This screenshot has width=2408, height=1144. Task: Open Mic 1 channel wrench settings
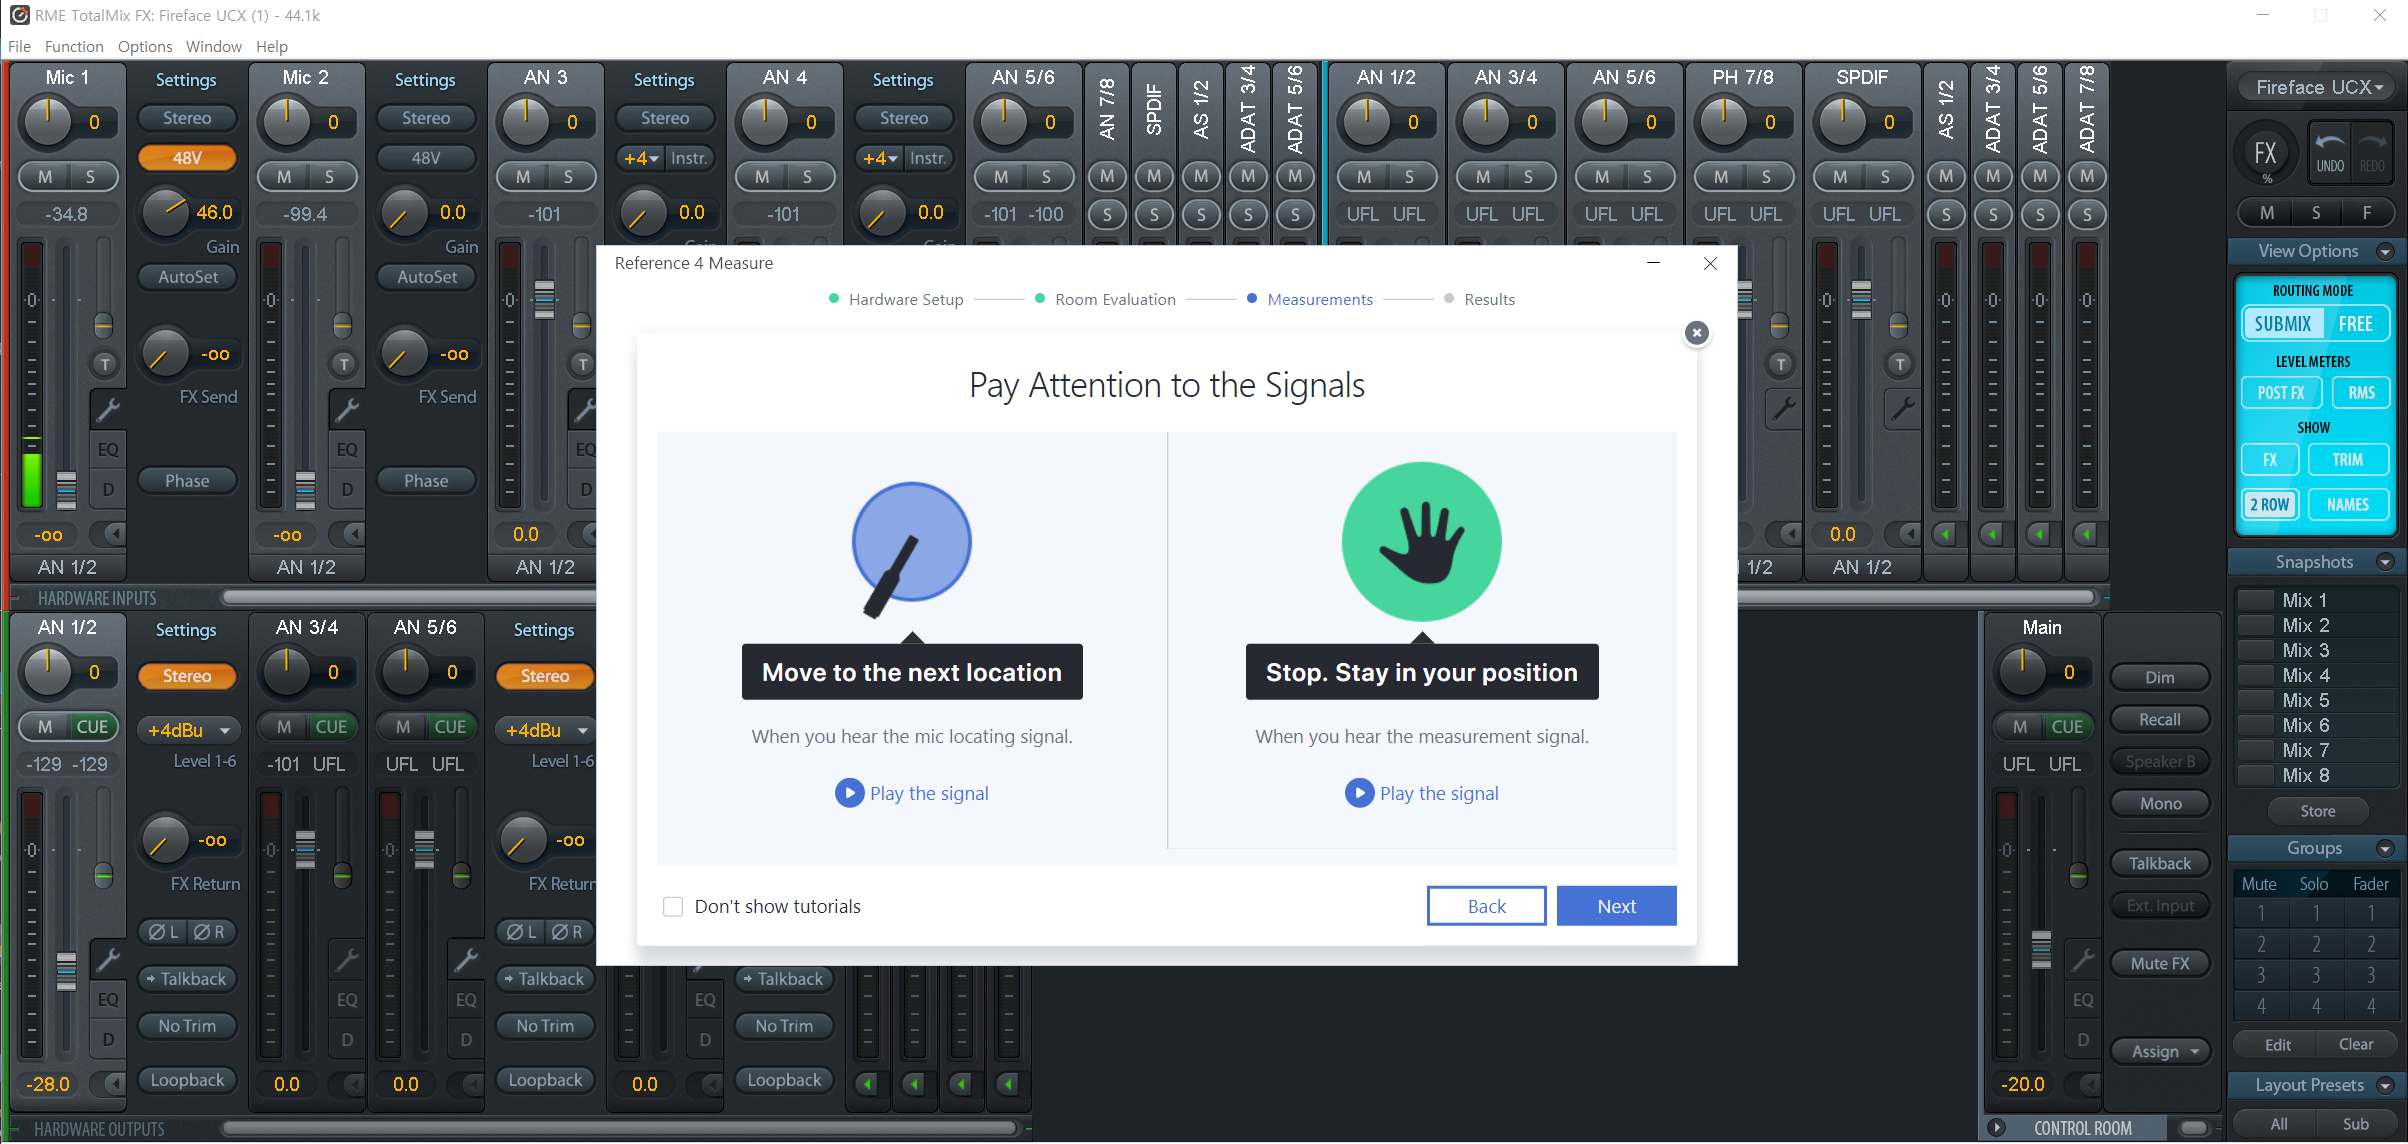[x=107, y=410]
